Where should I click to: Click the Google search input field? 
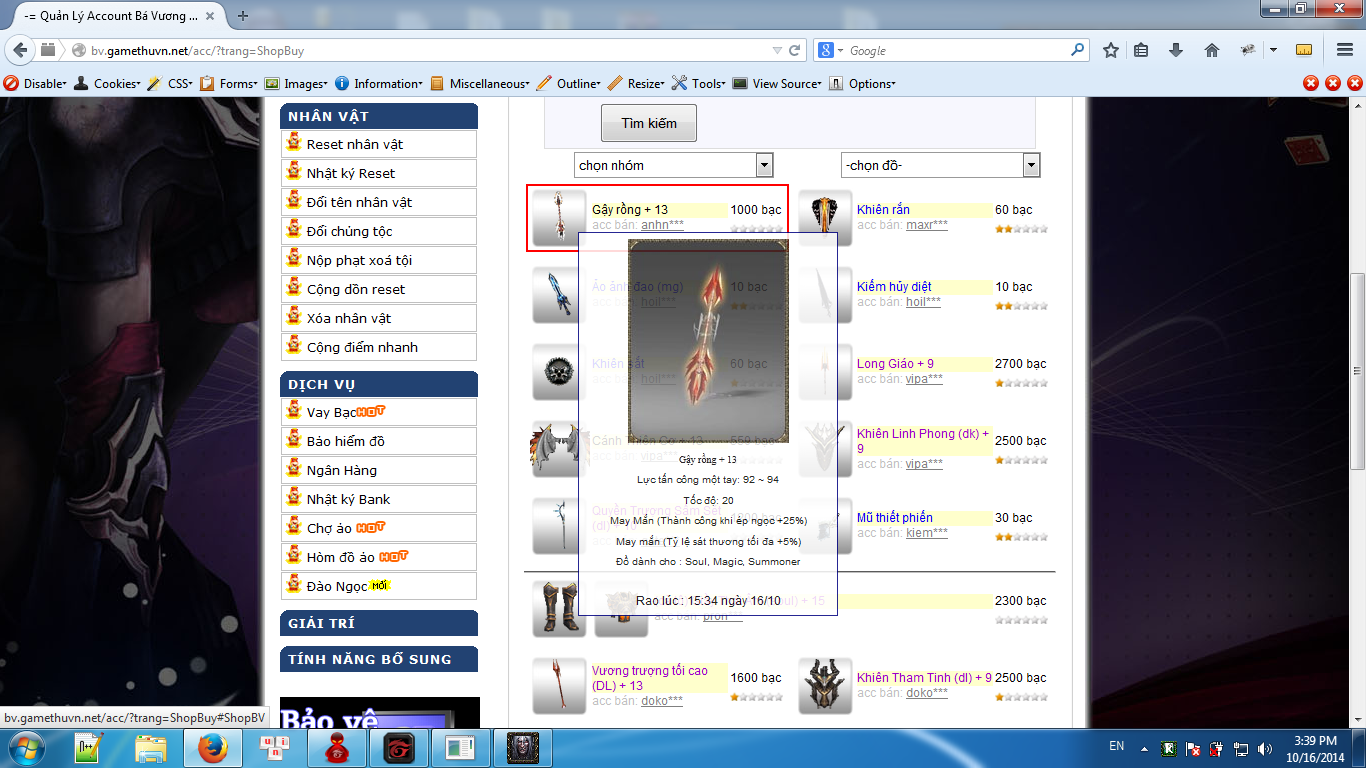pos(957,50)
